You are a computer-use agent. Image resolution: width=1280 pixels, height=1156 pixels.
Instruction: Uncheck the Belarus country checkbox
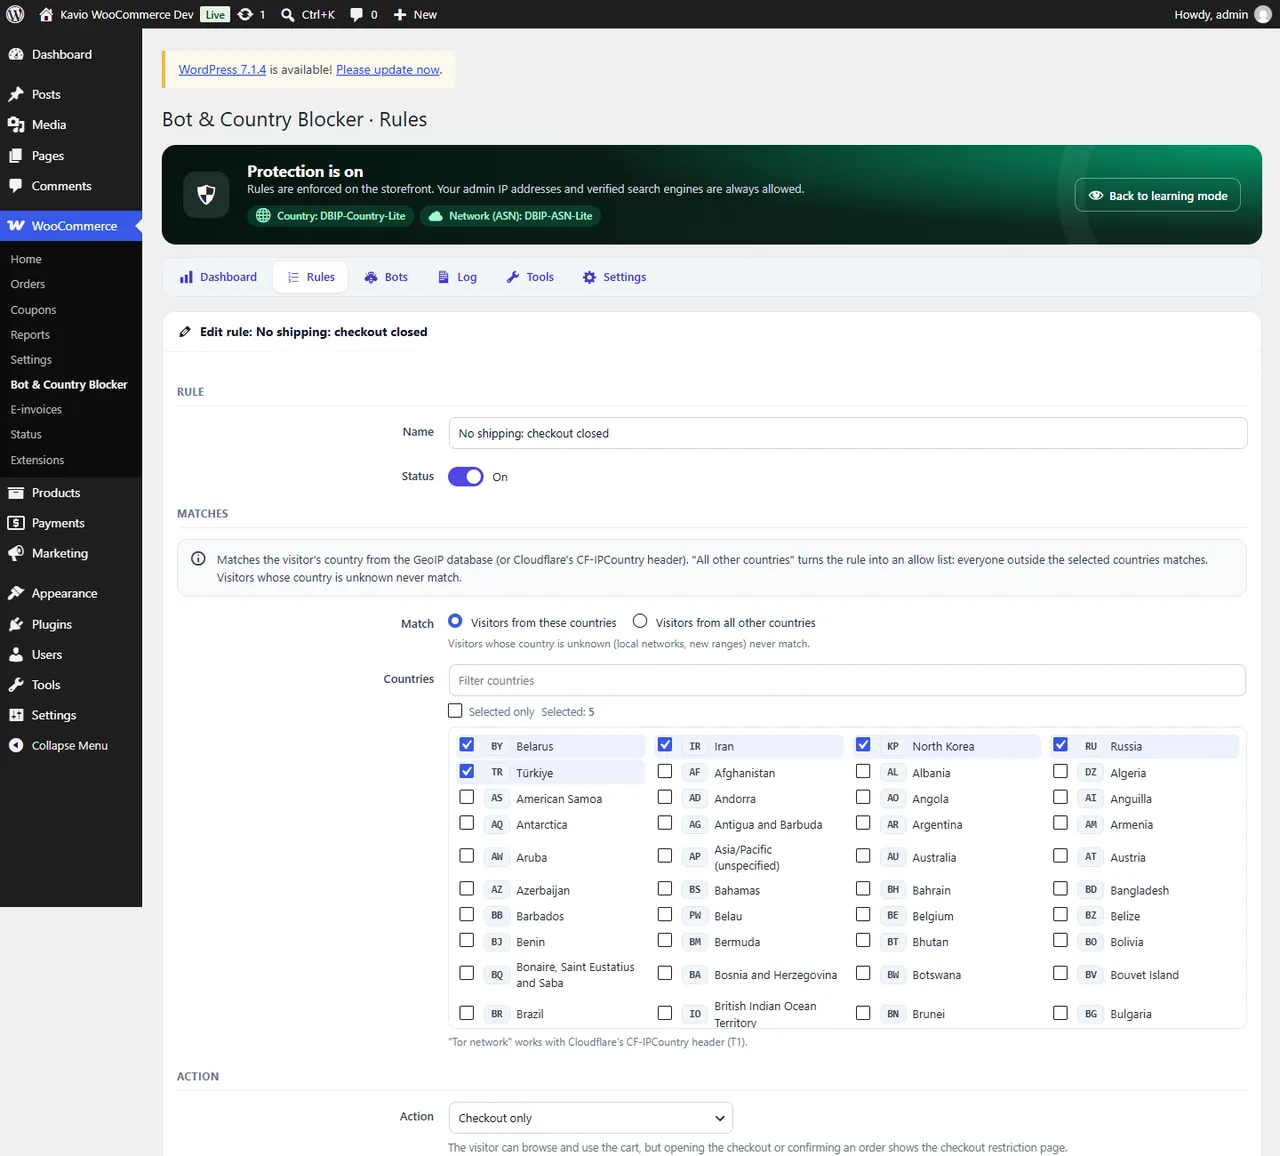467,745
